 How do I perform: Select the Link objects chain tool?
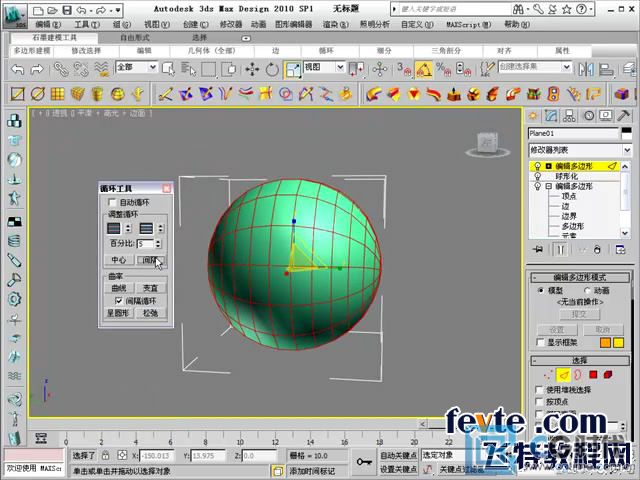click(61, 69)
